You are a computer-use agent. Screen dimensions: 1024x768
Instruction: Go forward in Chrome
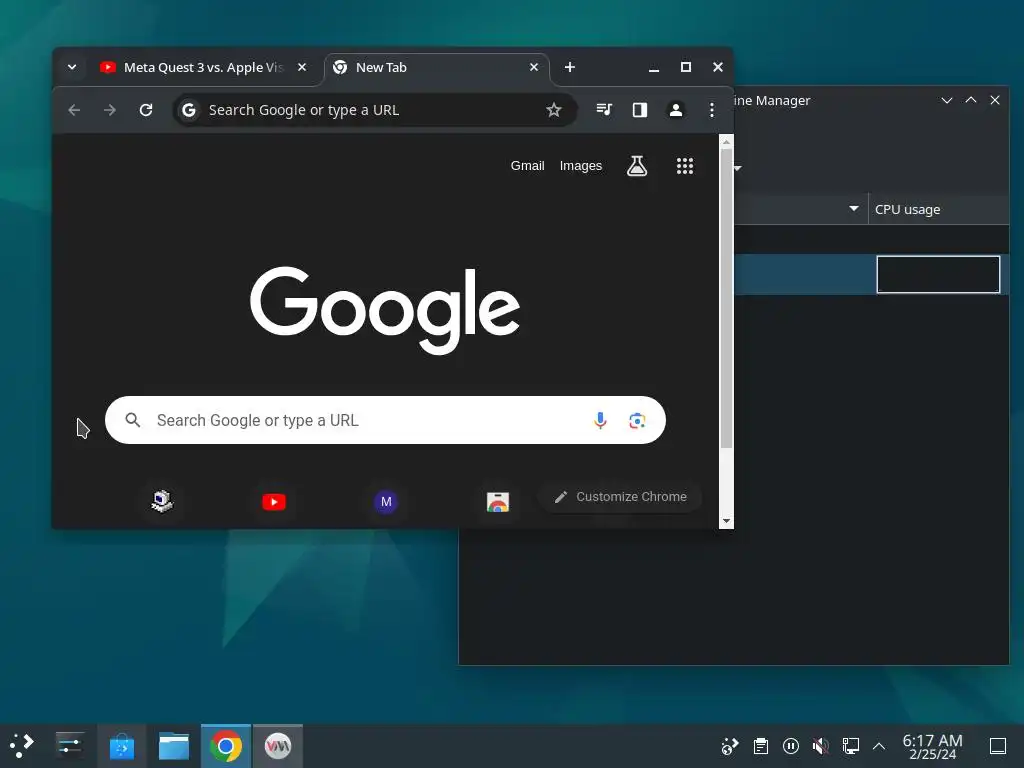point(110,110)
